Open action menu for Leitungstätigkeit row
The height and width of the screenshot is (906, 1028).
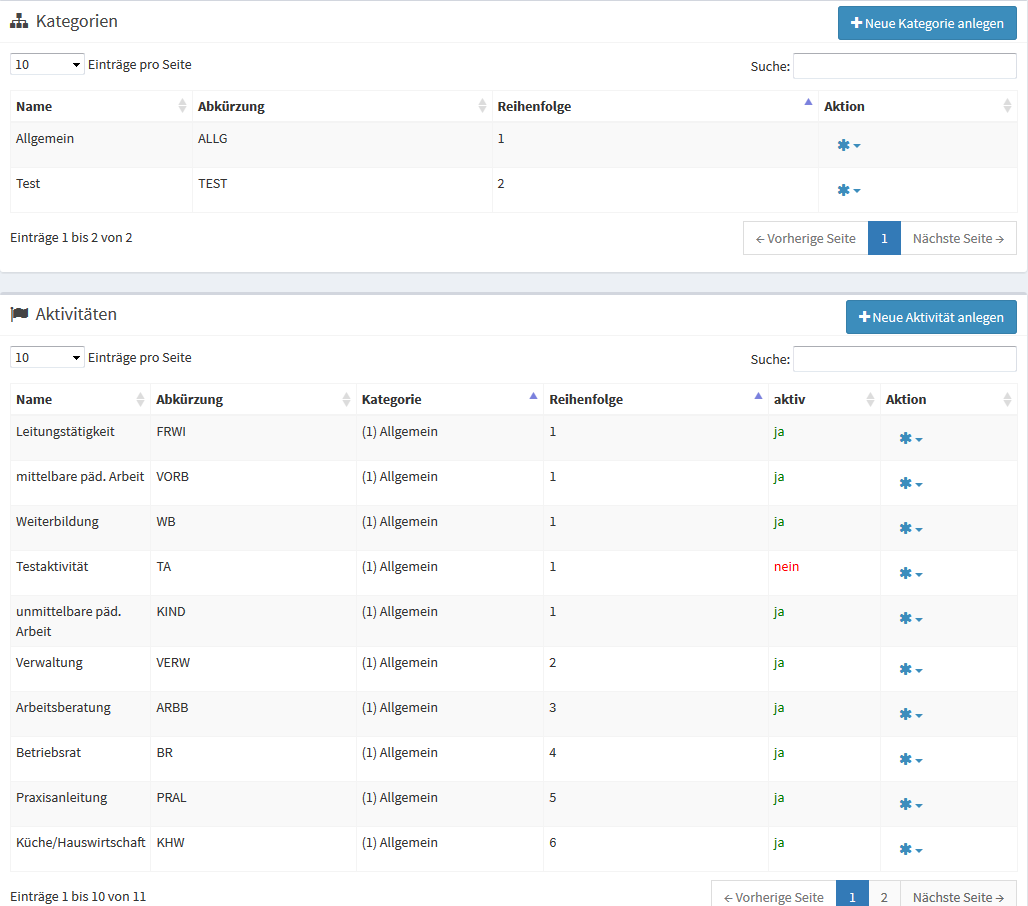pyautogui.click(x=910, y=438)
